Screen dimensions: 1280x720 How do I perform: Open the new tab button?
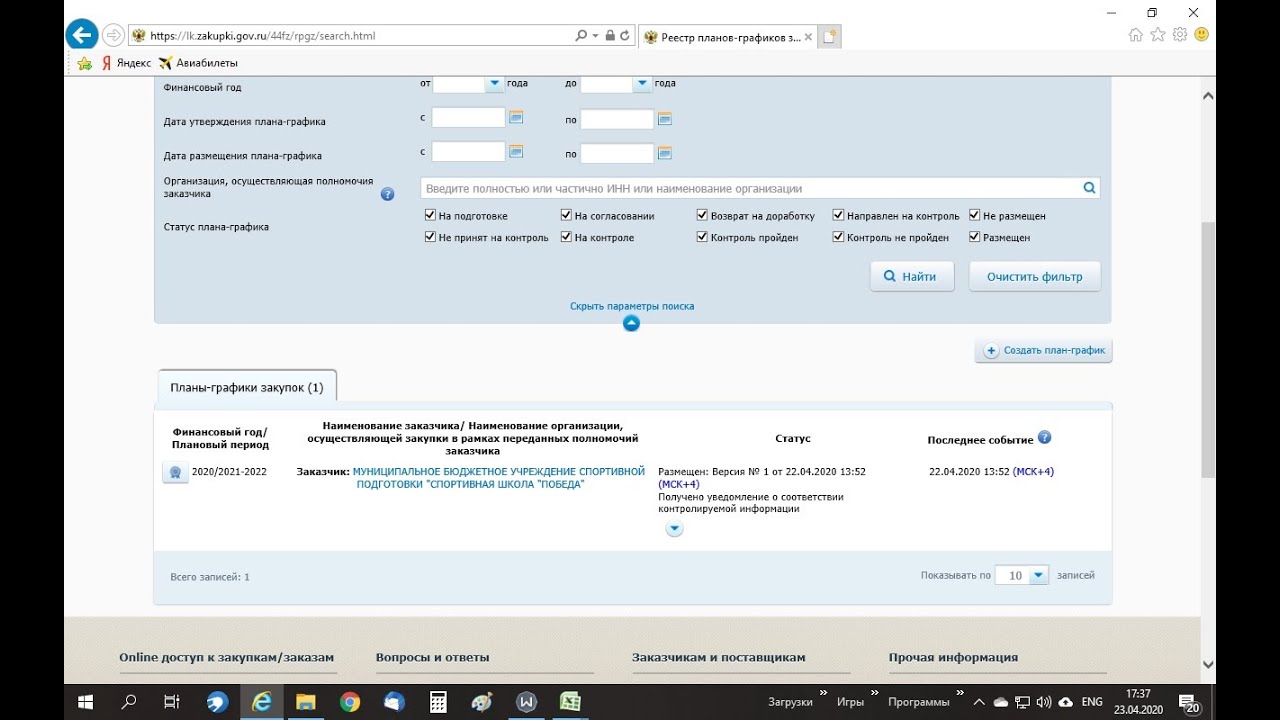click(x=829, y=36)
